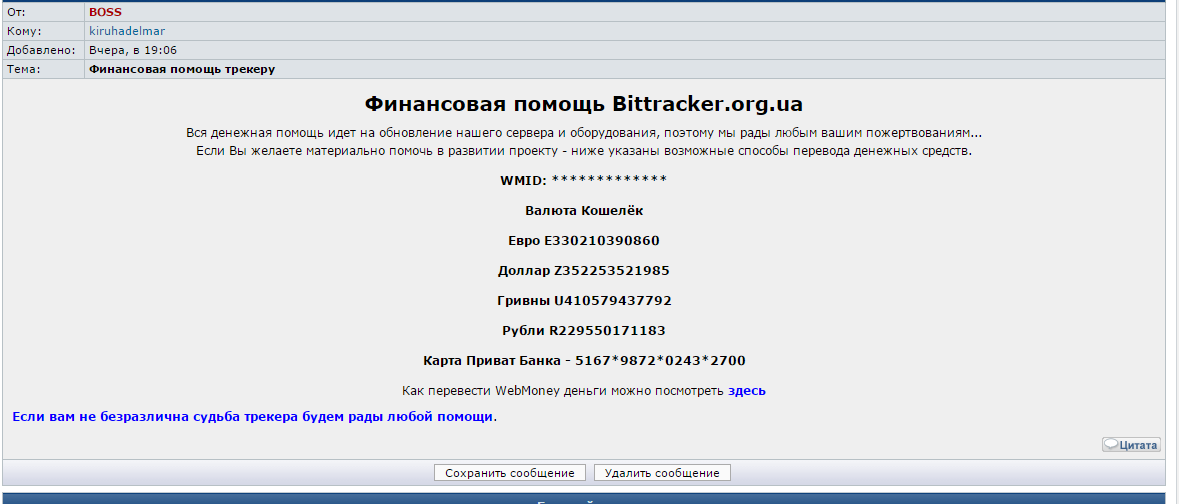Click the 'Кому:' field label

click(24, 31)
